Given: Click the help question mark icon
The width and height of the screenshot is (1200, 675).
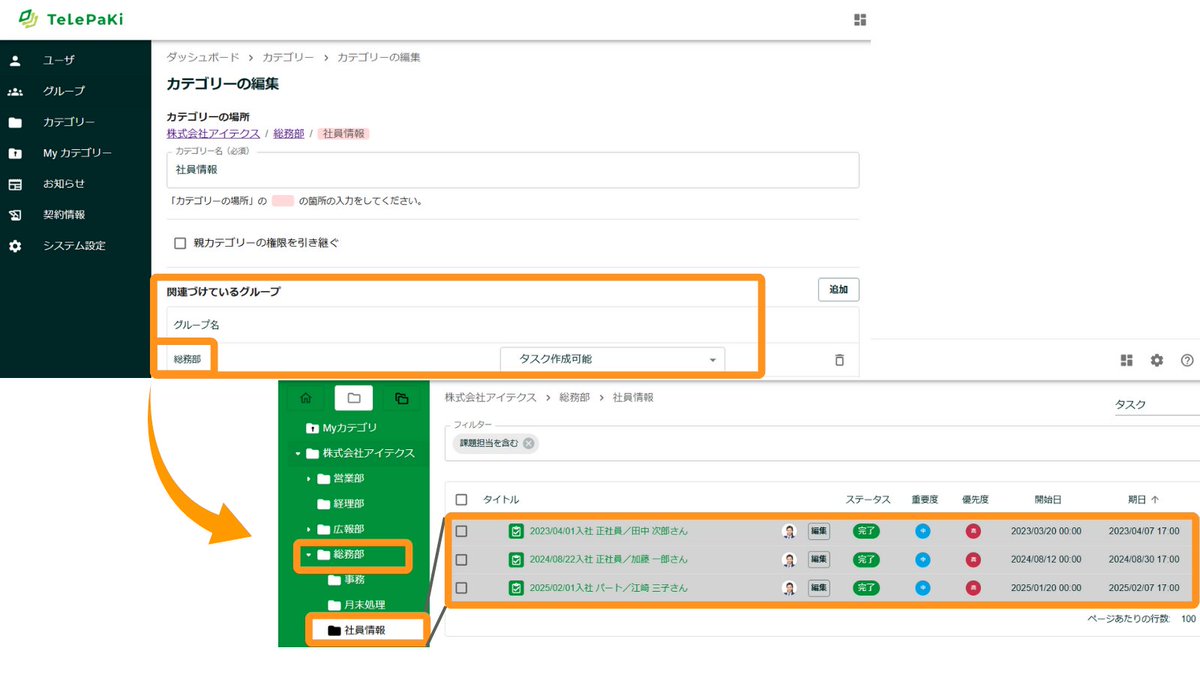Looking at the screenshot, I should pos(1187,360).
